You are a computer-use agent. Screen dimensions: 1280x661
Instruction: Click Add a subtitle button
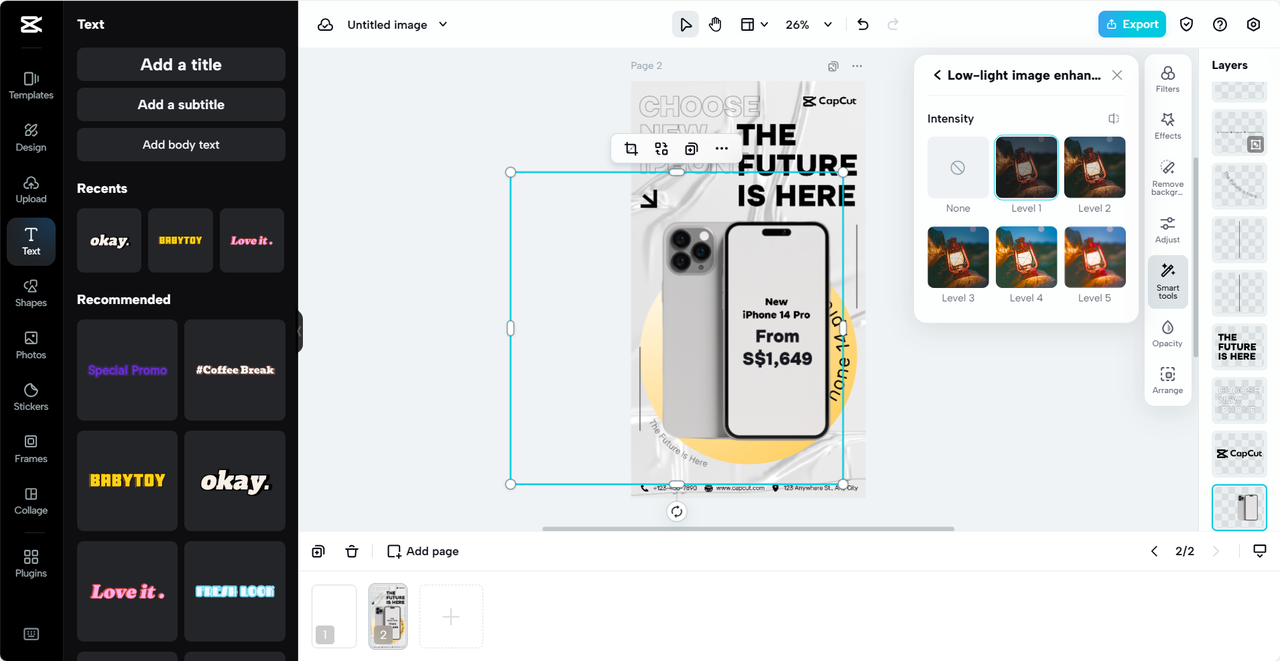coord(181,104)
